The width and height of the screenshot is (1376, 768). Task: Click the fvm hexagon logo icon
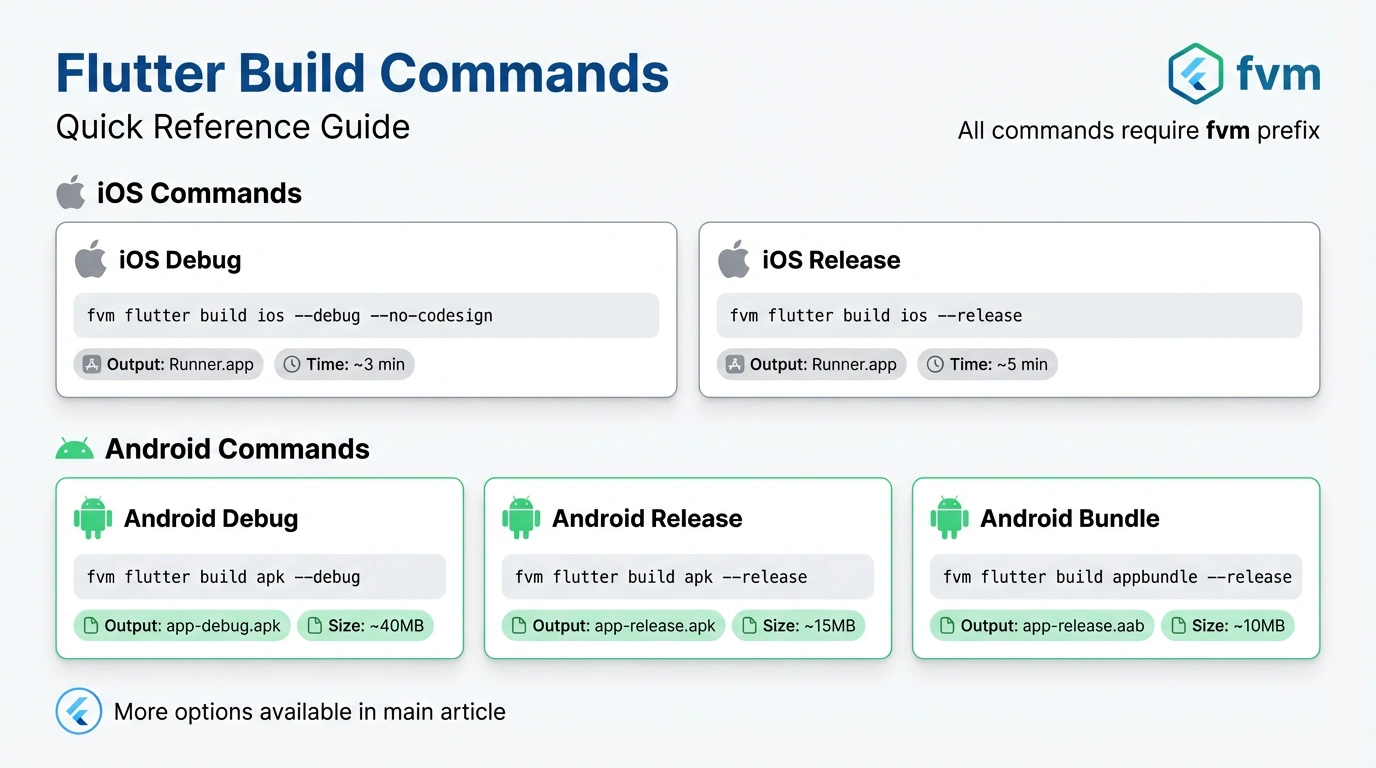tap(1196, 73)
